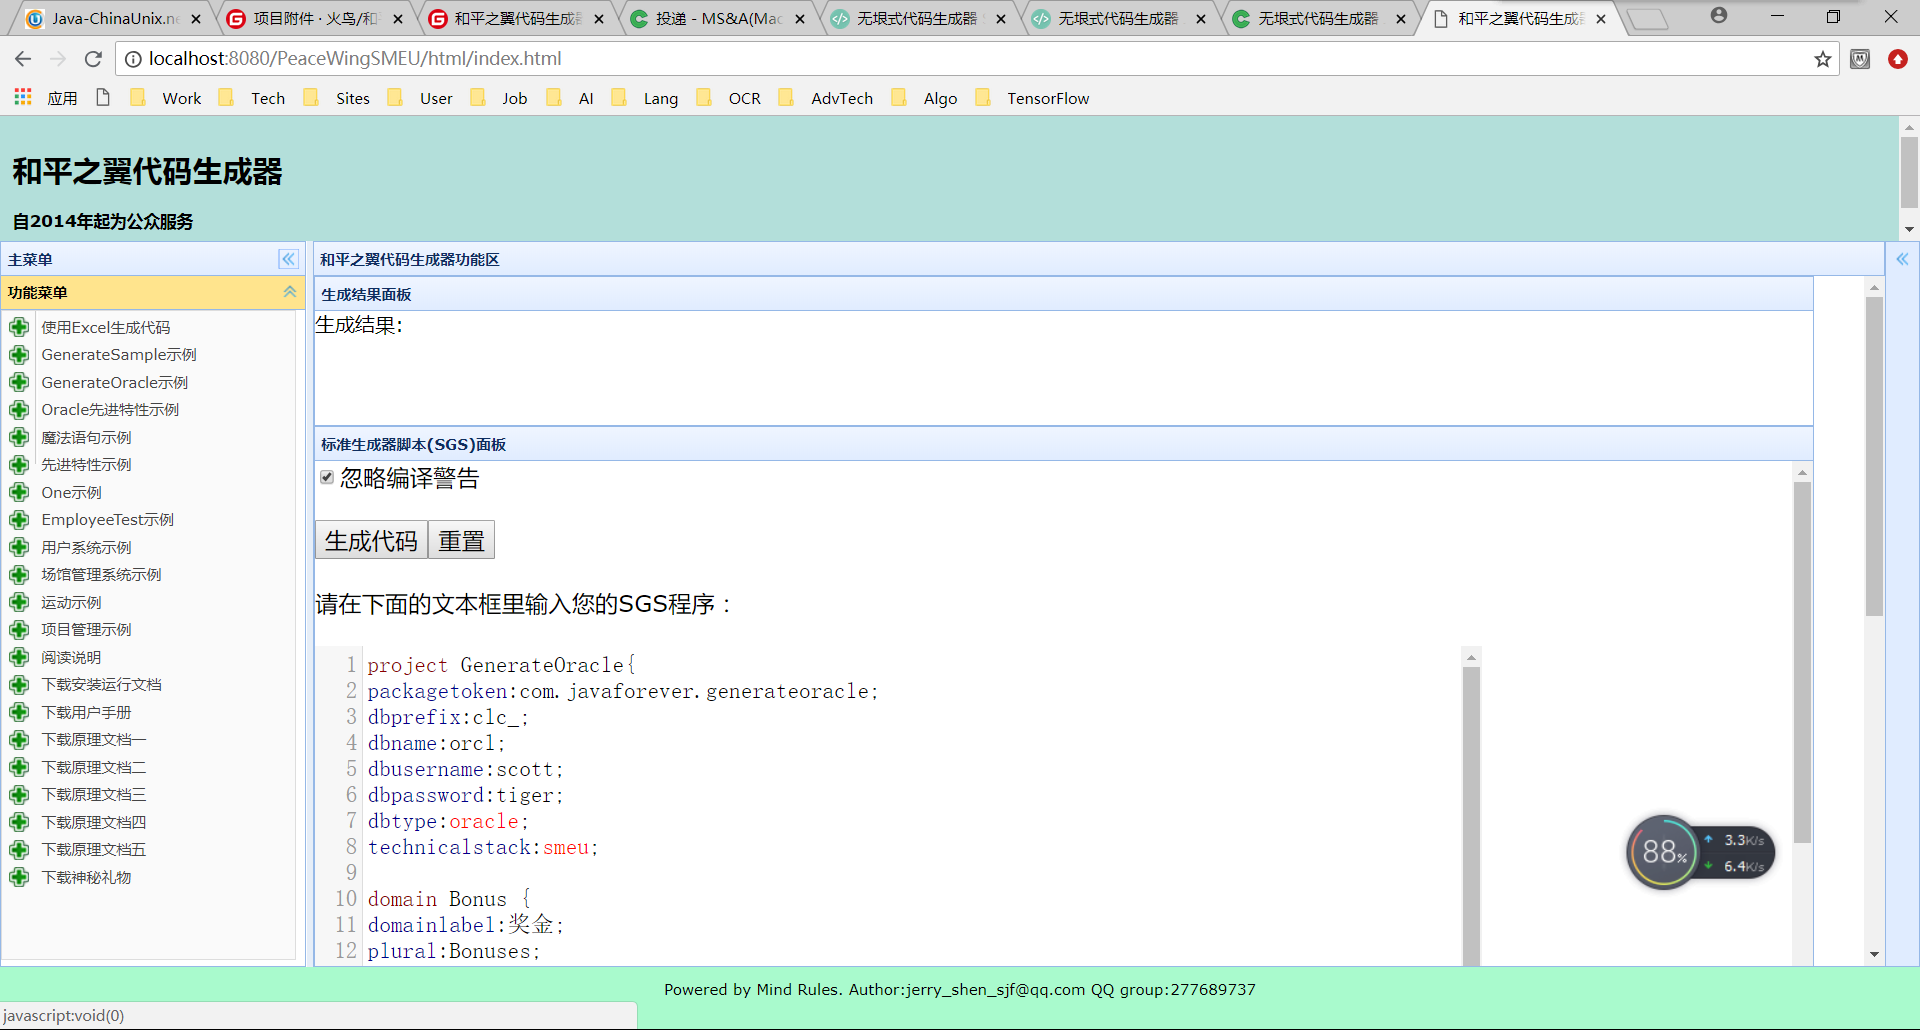Click the plus icon beside 用户系统示例
1920x1030 pixels.
pos(19,547)
